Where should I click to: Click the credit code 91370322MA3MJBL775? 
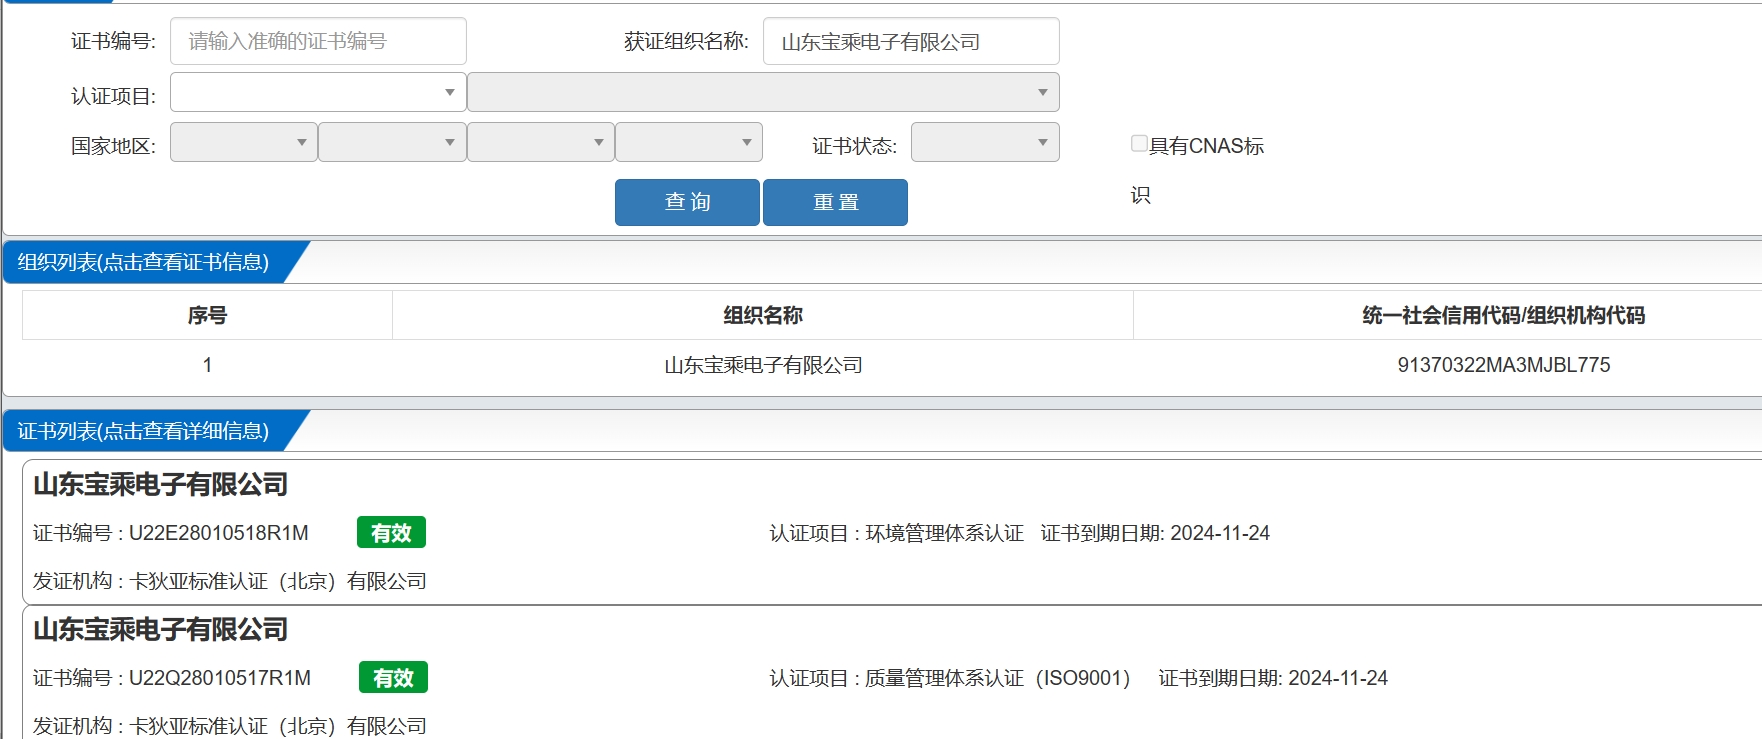[x=1504, y=365]
